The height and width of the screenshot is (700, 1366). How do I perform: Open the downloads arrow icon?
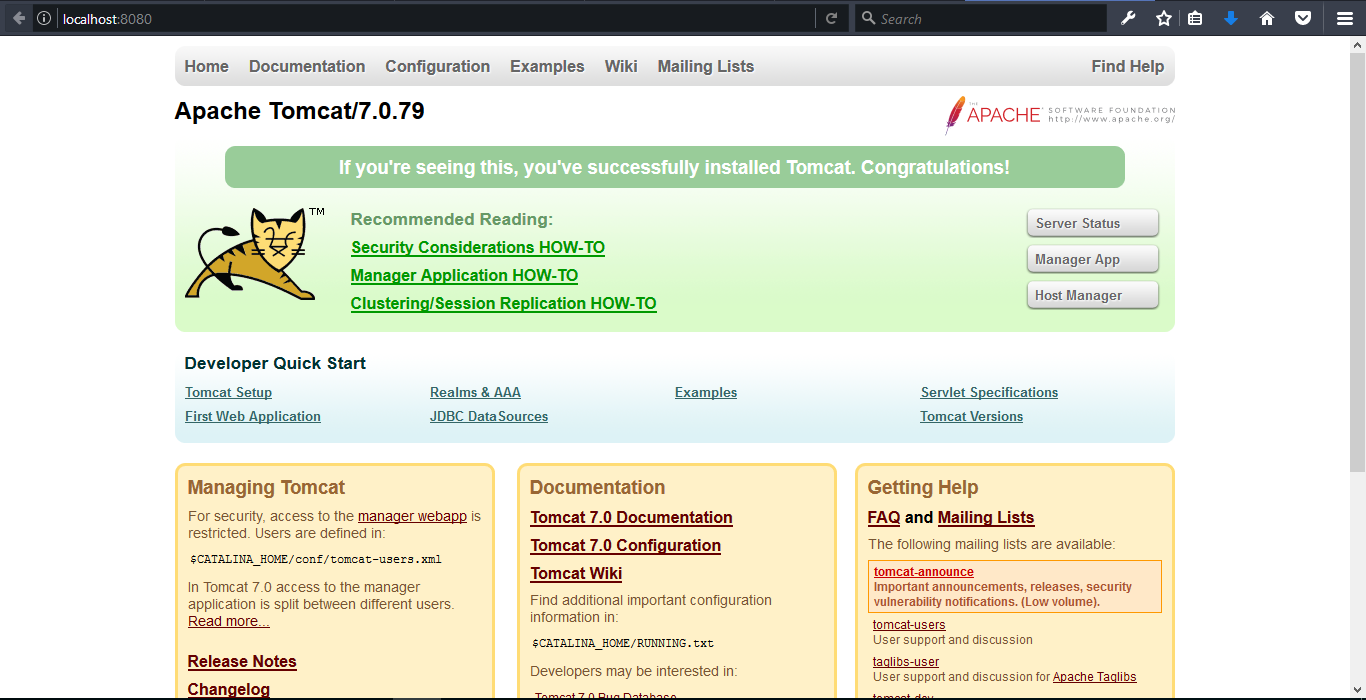click(1231, 18)
